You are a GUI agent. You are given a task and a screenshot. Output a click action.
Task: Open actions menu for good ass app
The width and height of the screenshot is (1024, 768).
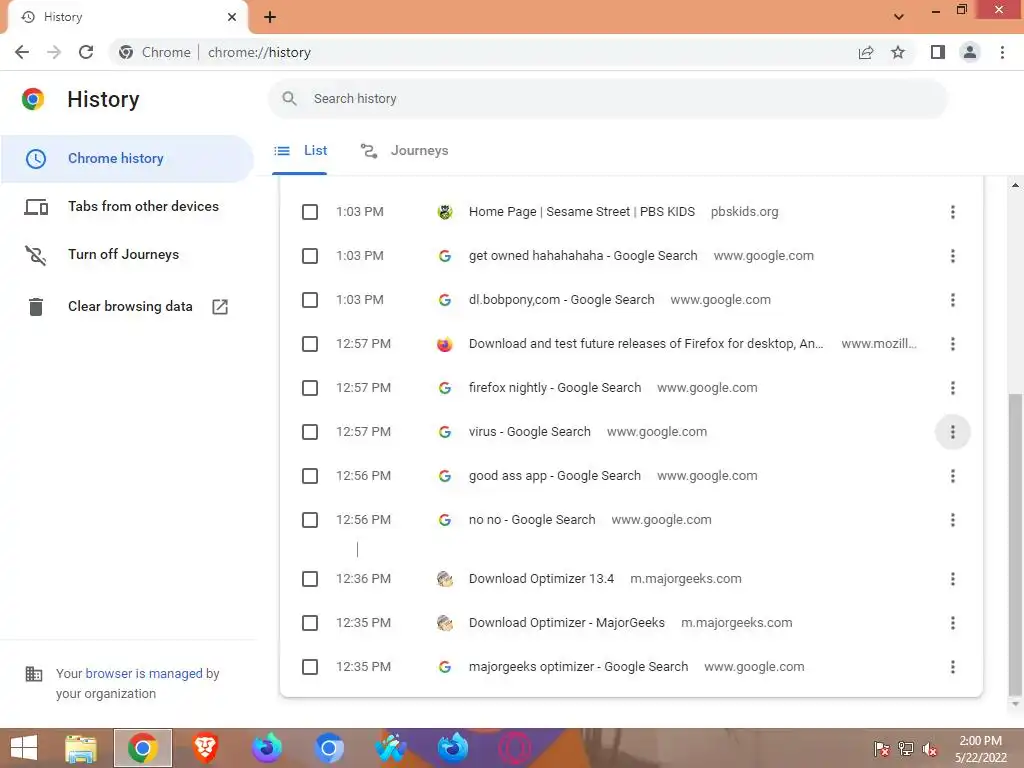[x=953, y=476]
